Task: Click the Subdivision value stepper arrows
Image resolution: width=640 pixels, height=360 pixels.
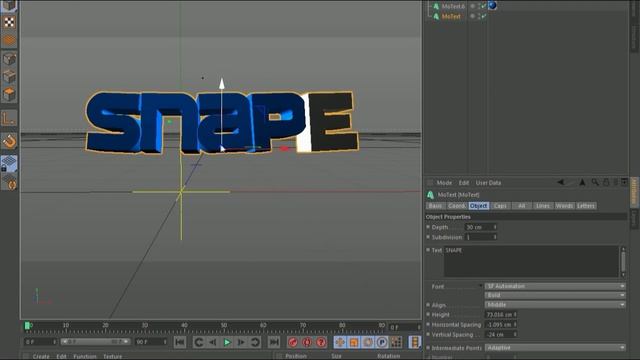Action: tap(495, 237)
